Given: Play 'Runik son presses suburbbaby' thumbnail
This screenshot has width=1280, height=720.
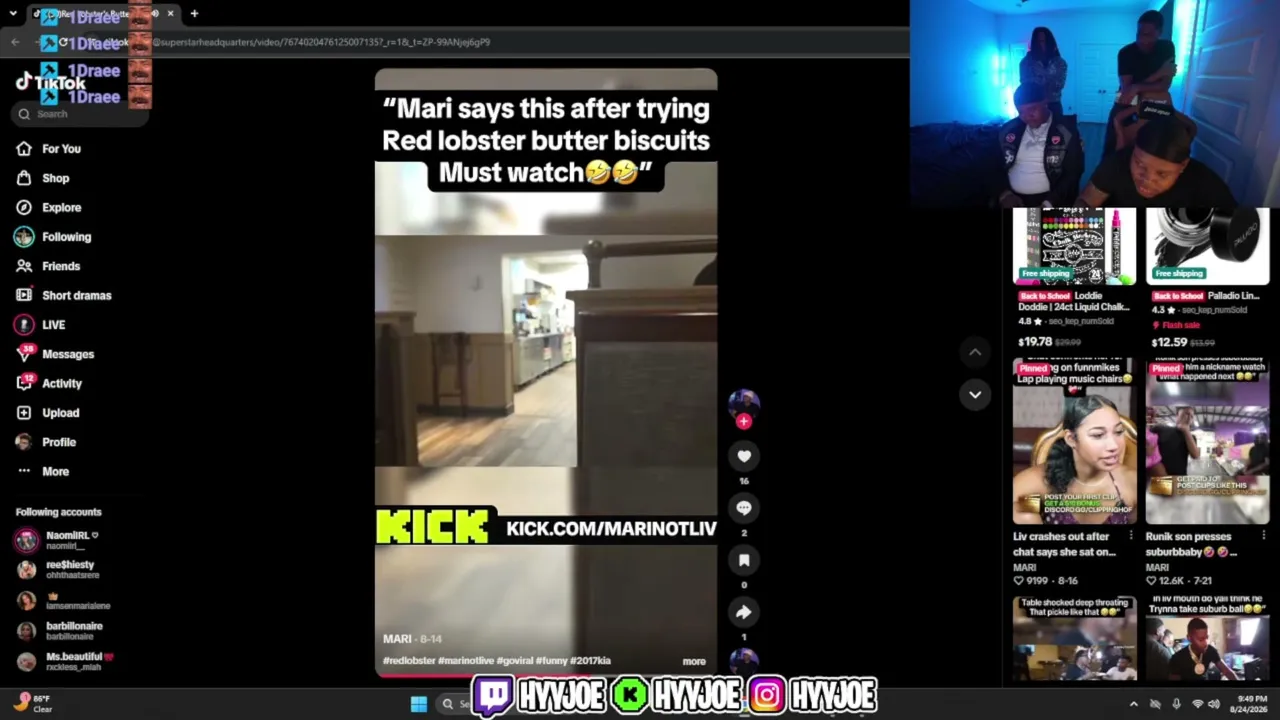Looking at the screenshot, I should [x=1207, y=441].
